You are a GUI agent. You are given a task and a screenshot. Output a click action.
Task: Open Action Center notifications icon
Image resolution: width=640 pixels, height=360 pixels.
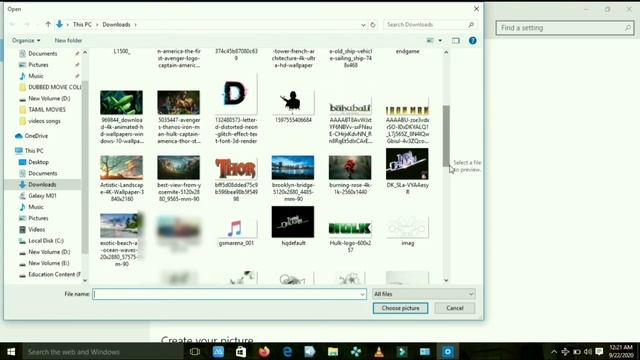point(599,351)
